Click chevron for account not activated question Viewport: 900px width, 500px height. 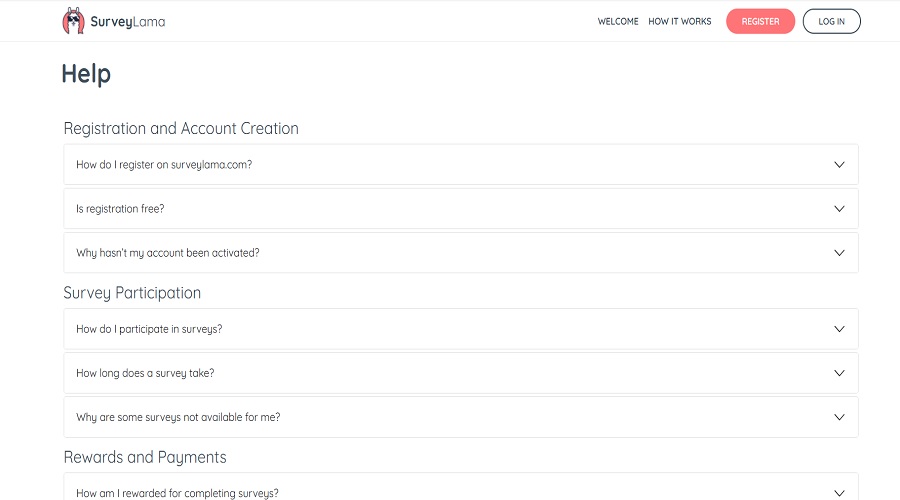click(839, 253)
